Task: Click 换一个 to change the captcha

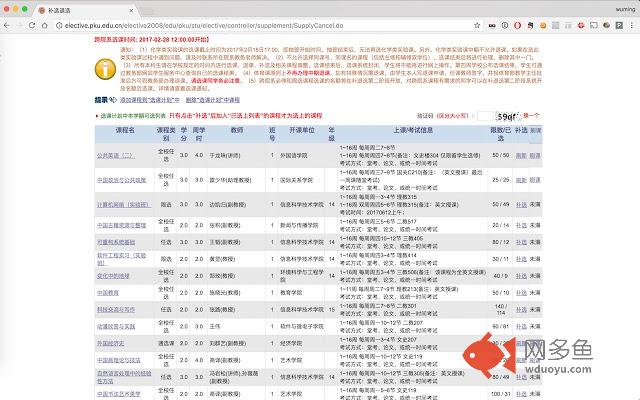Action: (531, 116)
